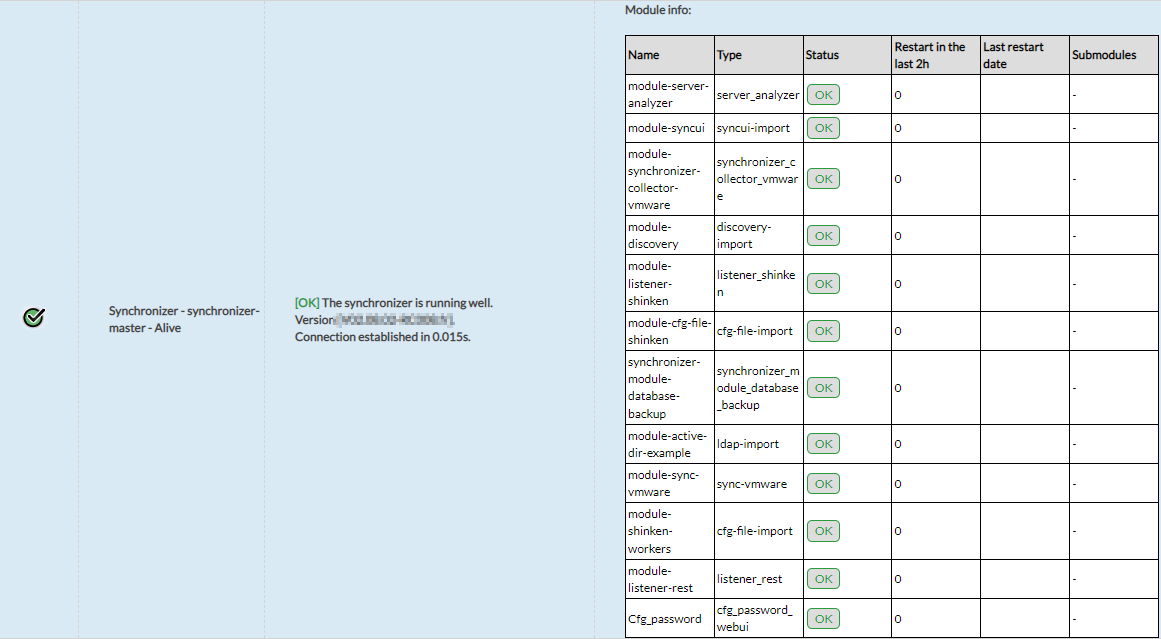Click the Restart in the last 2h header
This screenshot has height=639, width=1161.
pos(930,55)
